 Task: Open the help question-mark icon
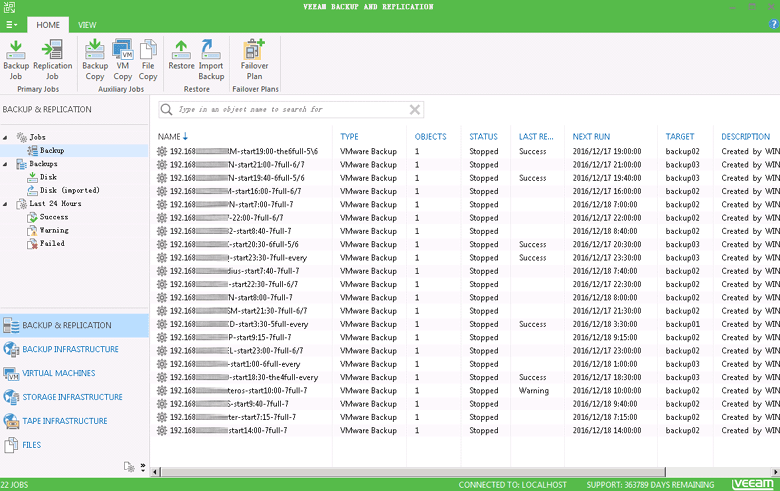(x=774, y=24)
